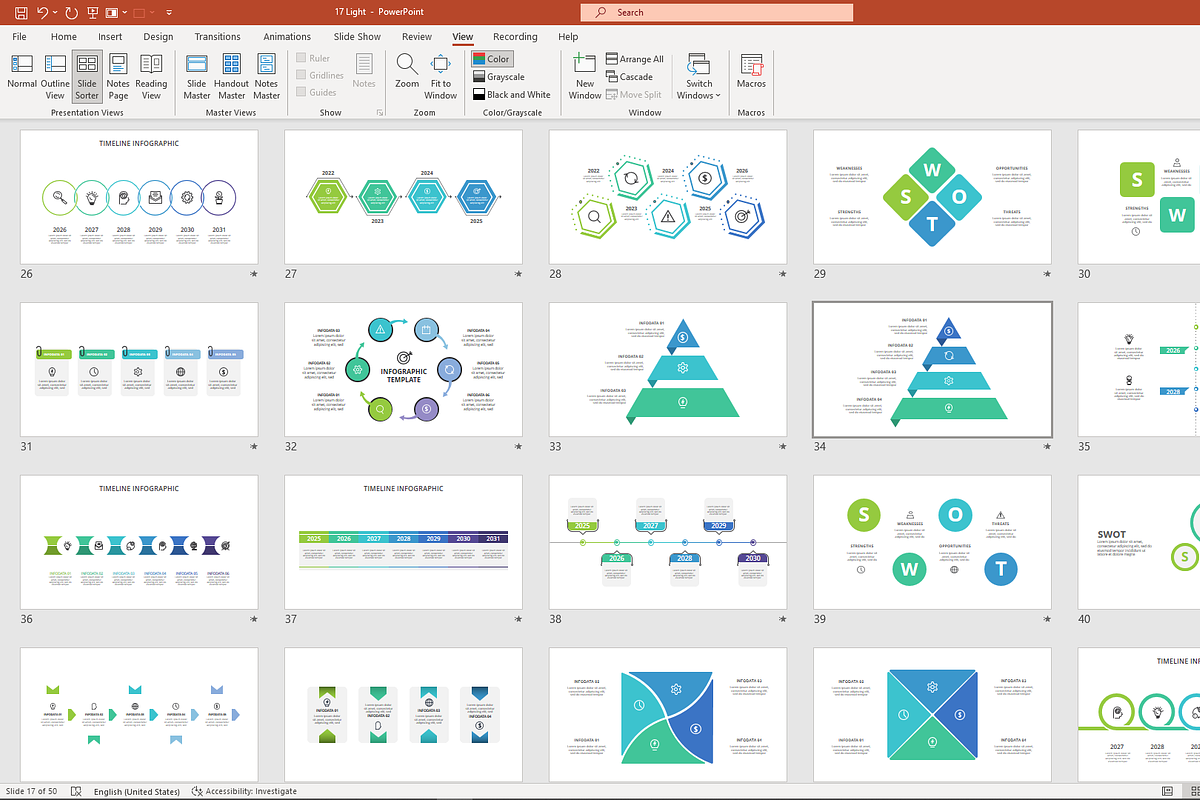Open the Design tab

(158, 37)
